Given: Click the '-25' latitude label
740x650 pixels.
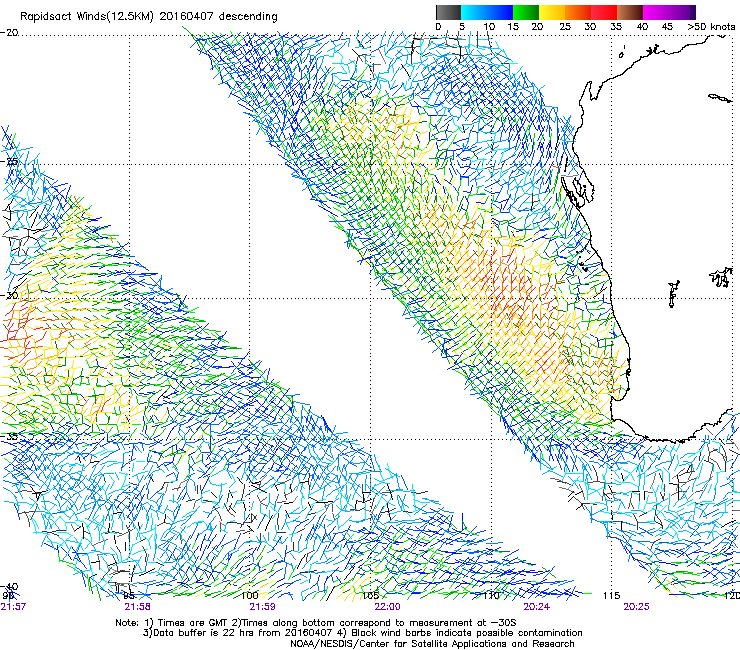Looking at the screenshot, I should click(9, 161).
